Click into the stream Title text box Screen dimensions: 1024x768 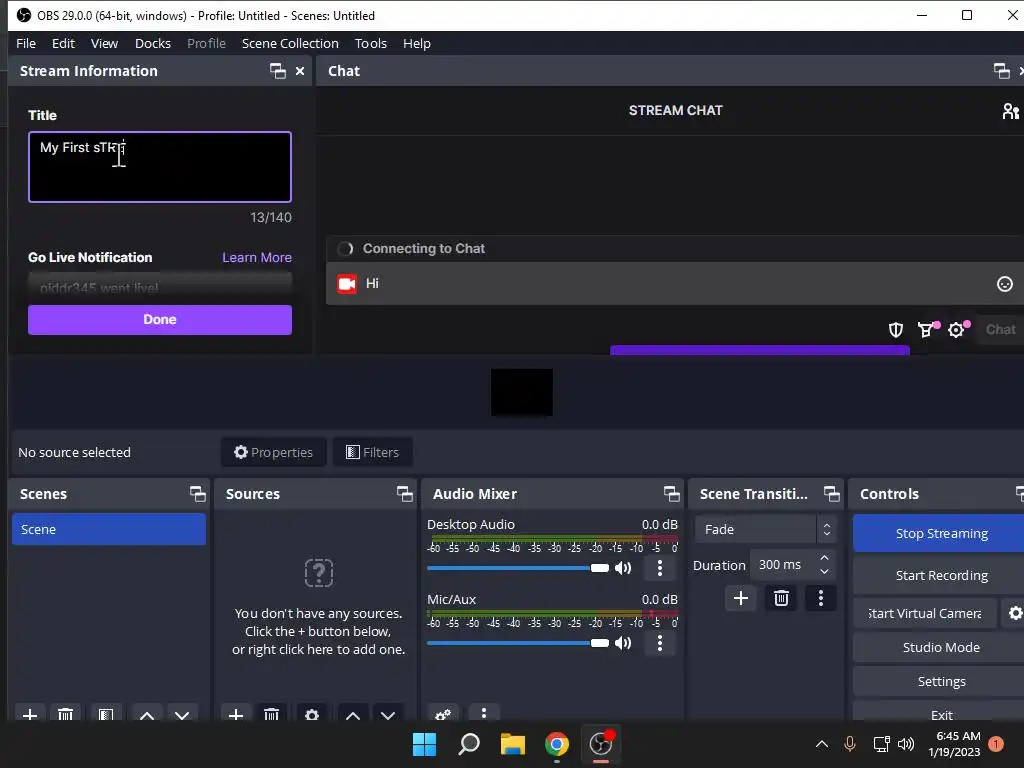point(160,167)
